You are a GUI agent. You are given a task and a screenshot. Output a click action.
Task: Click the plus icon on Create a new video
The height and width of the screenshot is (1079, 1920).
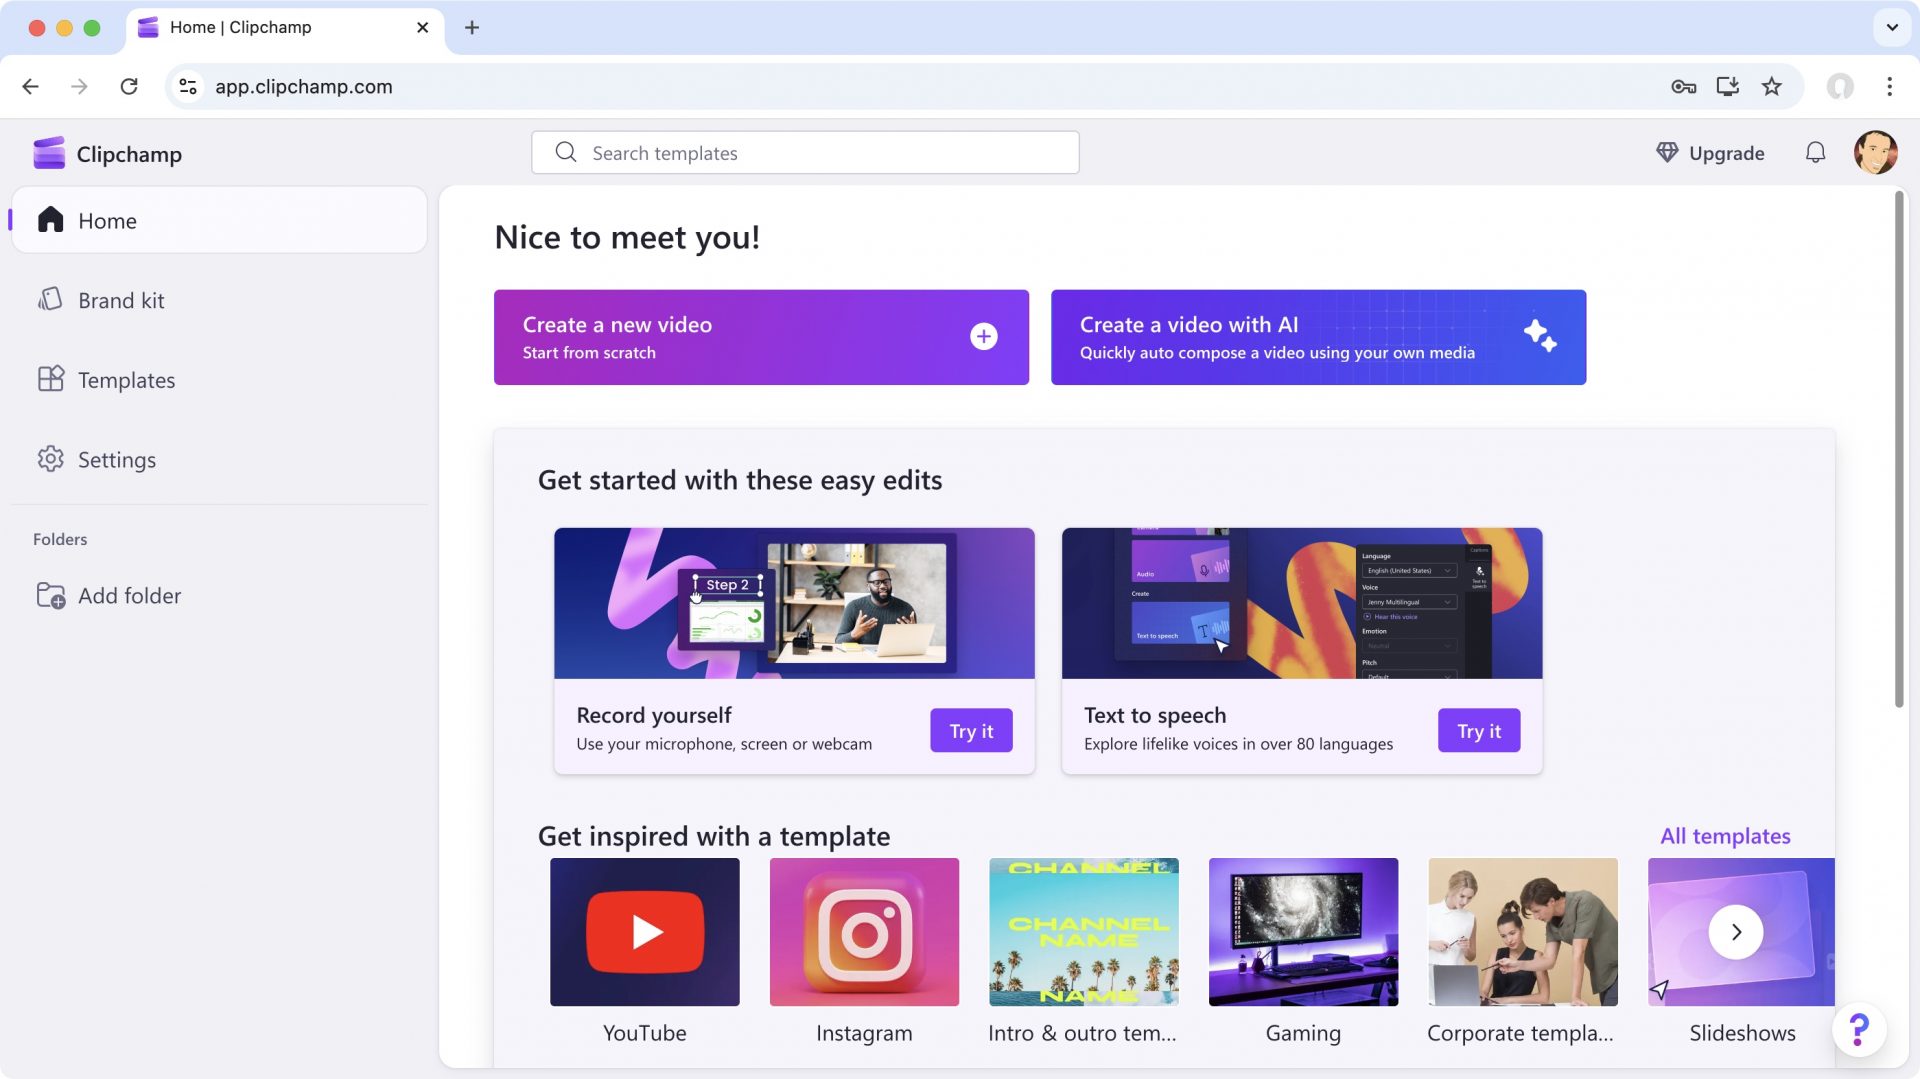pos(983,336)
